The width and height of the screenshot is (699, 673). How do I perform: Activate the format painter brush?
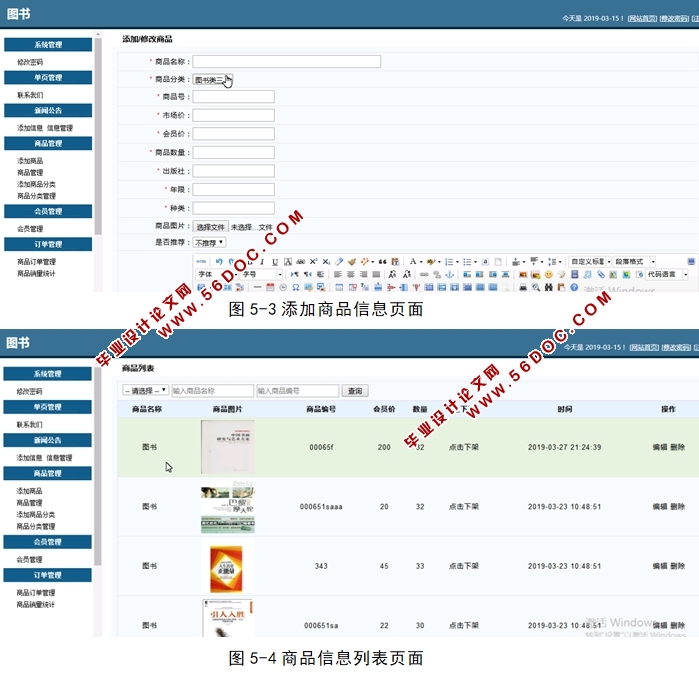coord(352,262)
